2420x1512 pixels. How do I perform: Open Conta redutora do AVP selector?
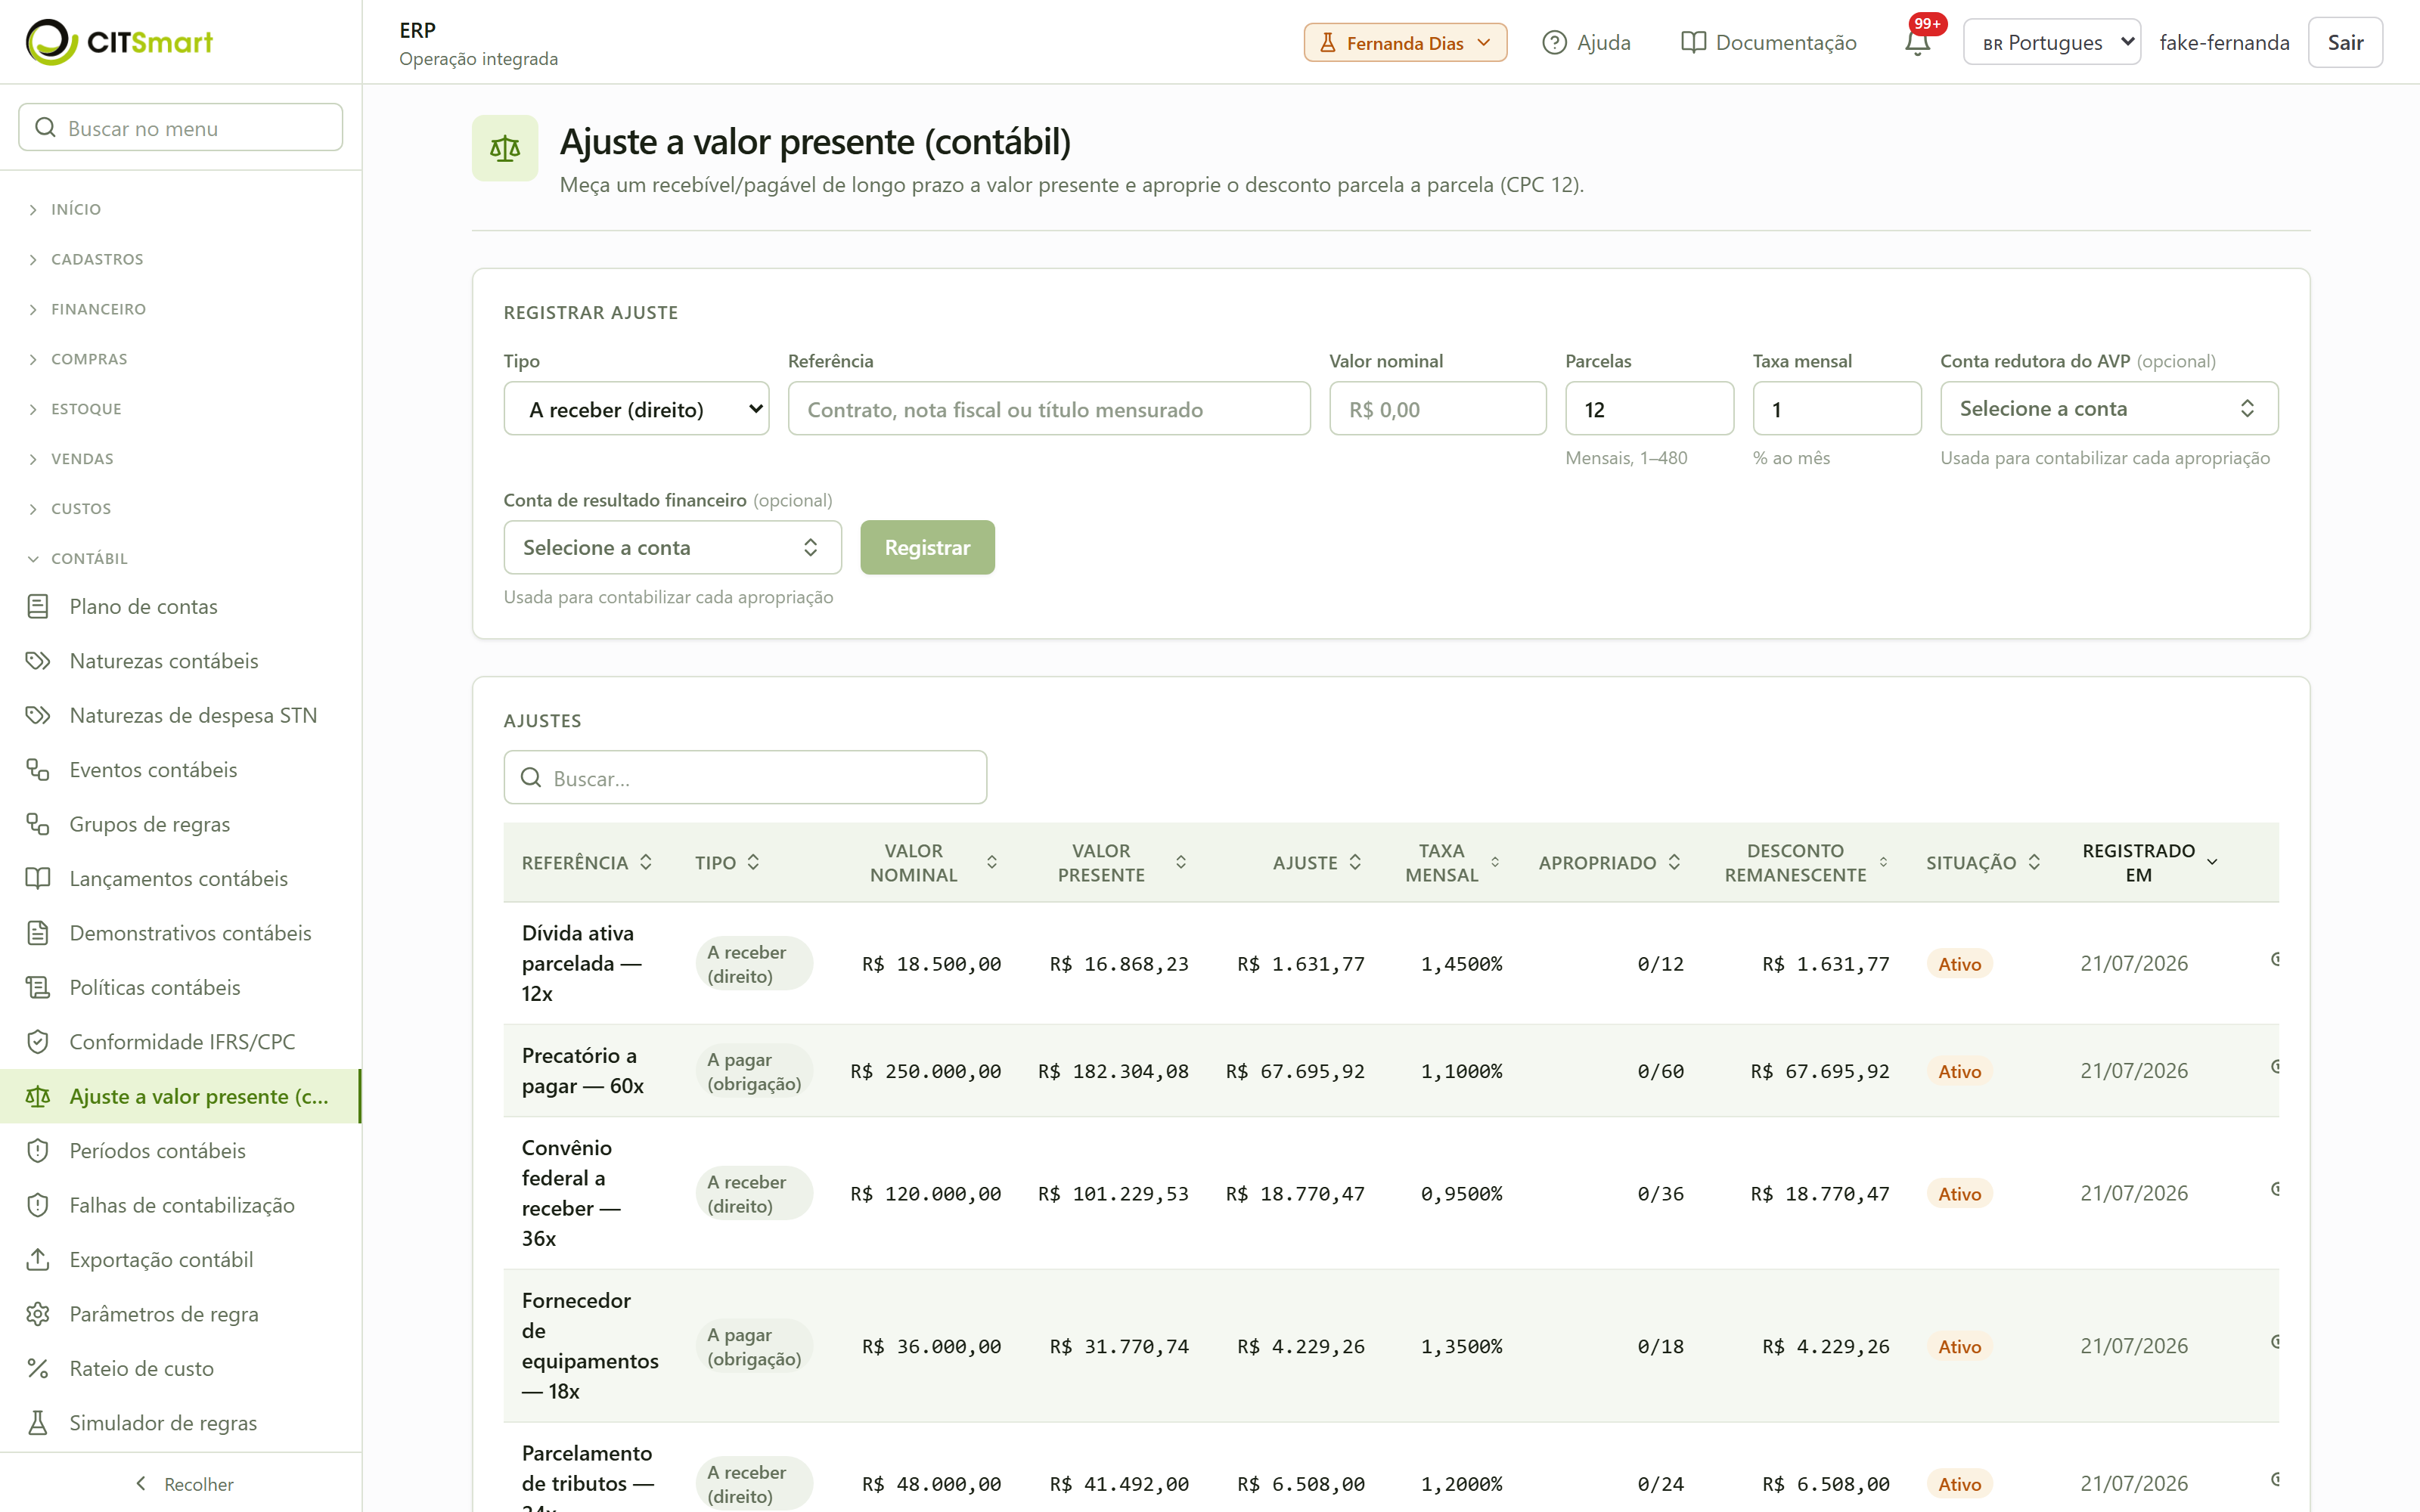(x=2108, y=408)
